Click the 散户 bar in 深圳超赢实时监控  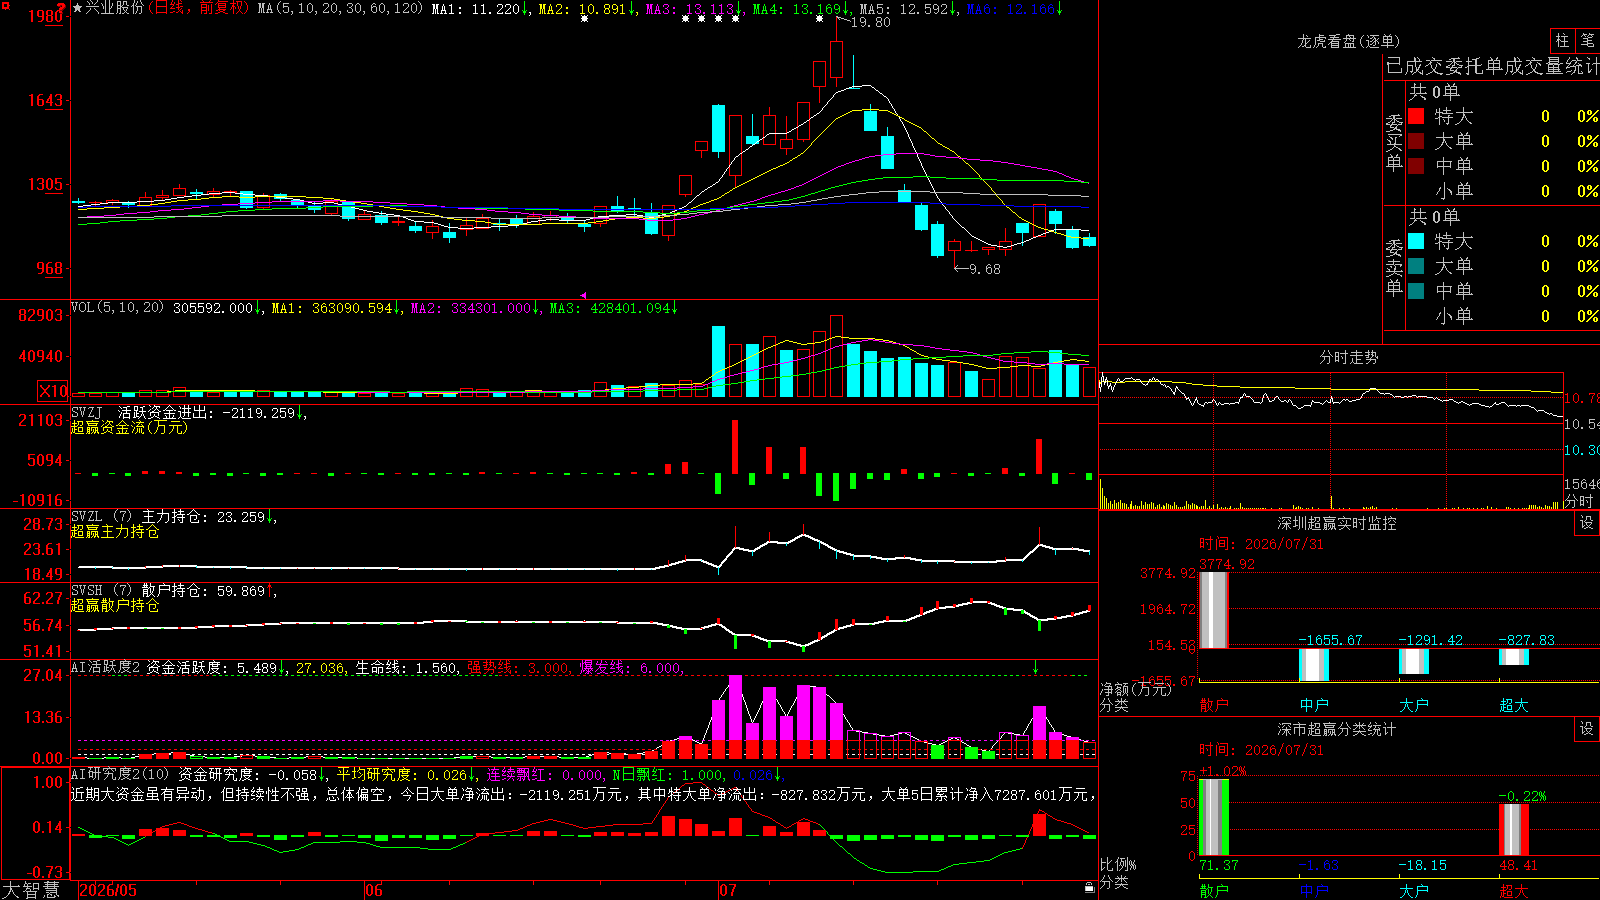1214,610
